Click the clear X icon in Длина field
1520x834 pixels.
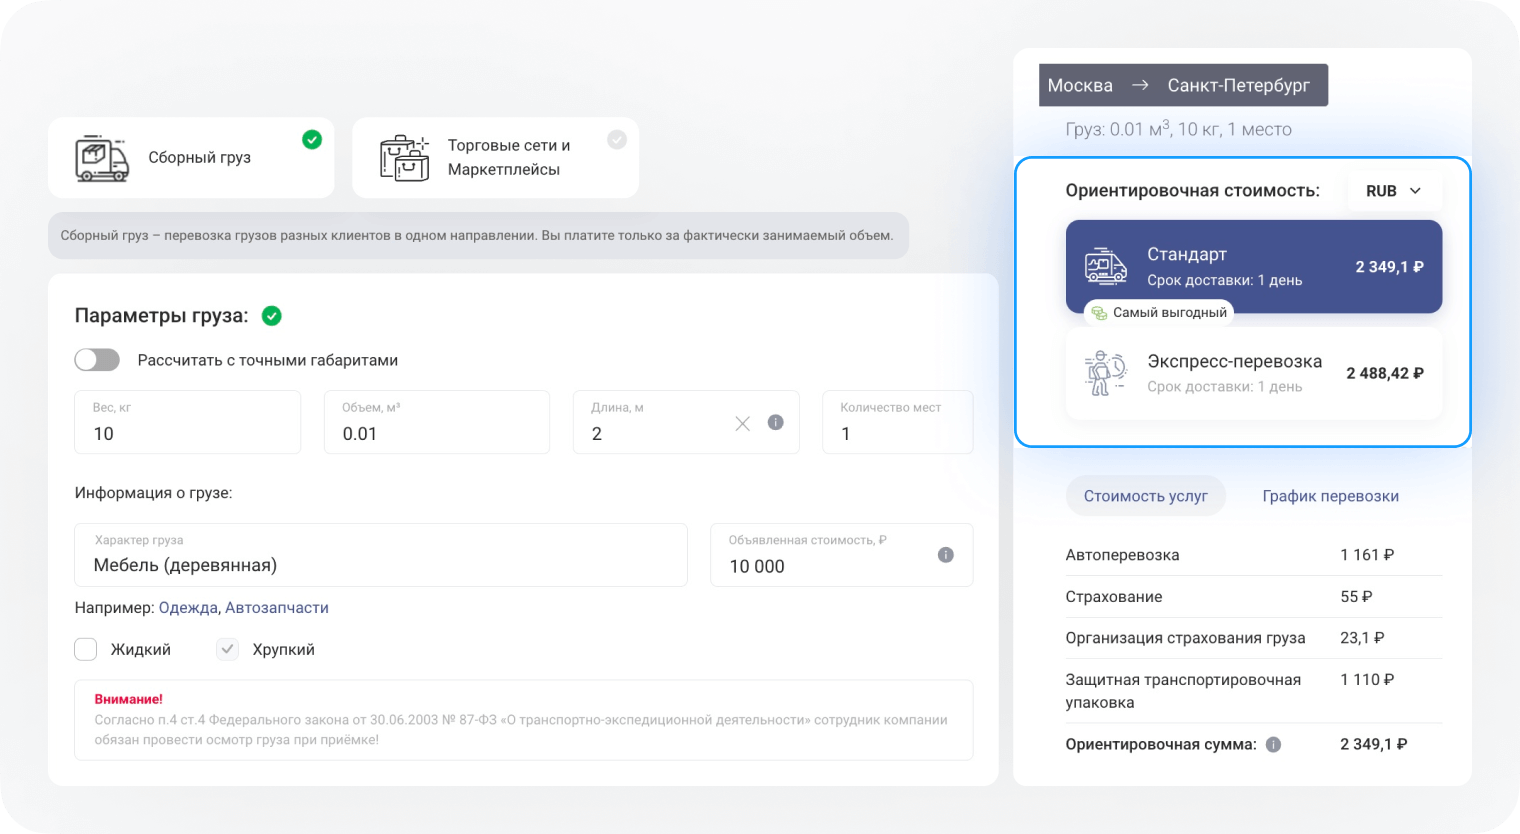click(743, 423)
